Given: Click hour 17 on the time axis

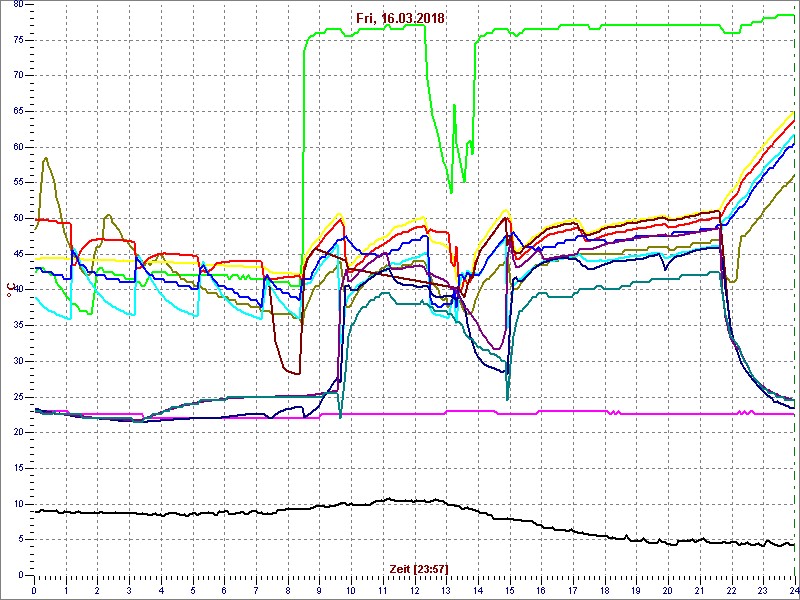Looking at the screenshot, I should [x=572, y=588].
